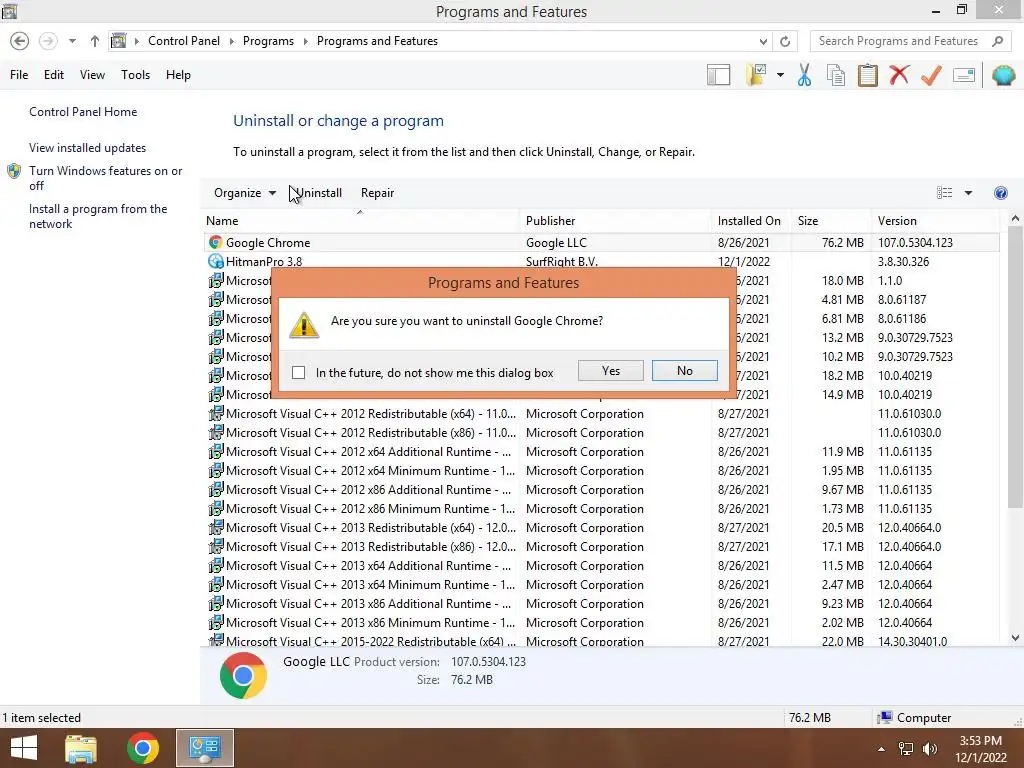Select the HitmanPro 3.8 row

[x=601, y=261]
